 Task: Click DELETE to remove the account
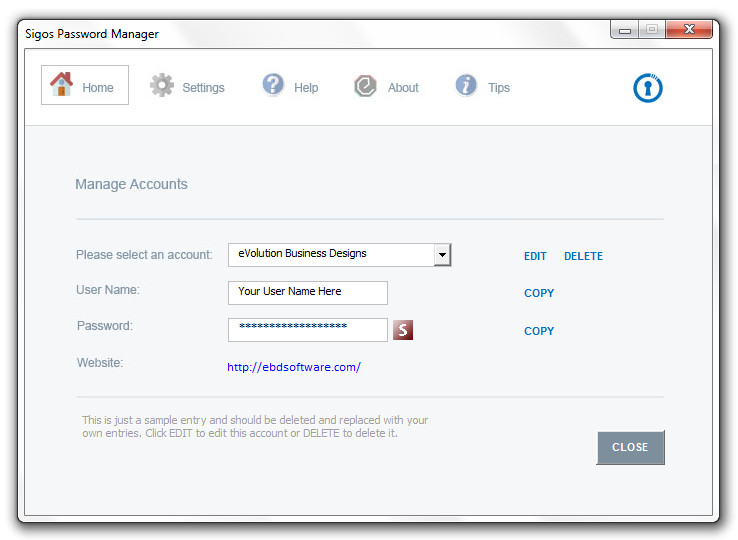pos(583,256)
